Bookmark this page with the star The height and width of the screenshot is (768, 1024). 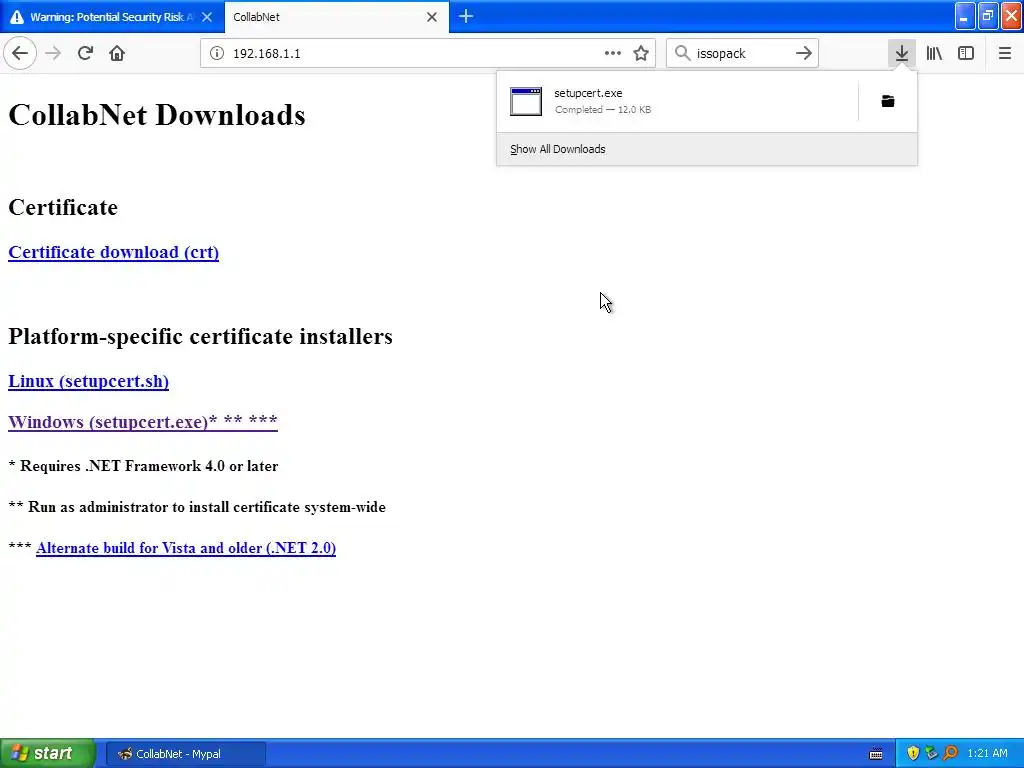pos(641,53)
